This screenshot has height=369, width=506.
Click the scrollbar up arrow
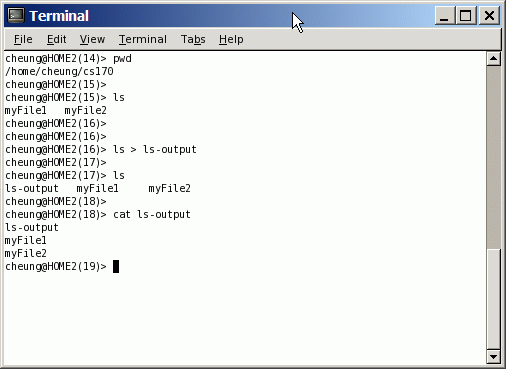pyautogui.click(x=493, y=59)
